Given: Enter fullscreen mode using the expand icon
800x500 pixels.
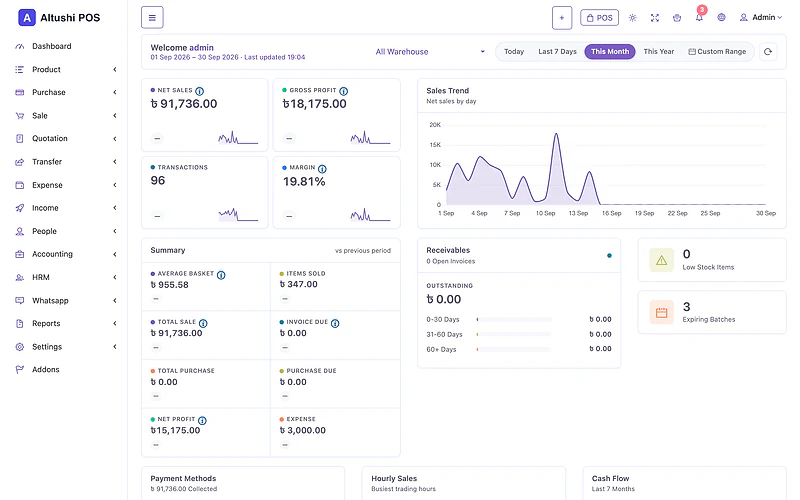Looking at the screenshot, I should pyautogui.click(x=655, y=18).
